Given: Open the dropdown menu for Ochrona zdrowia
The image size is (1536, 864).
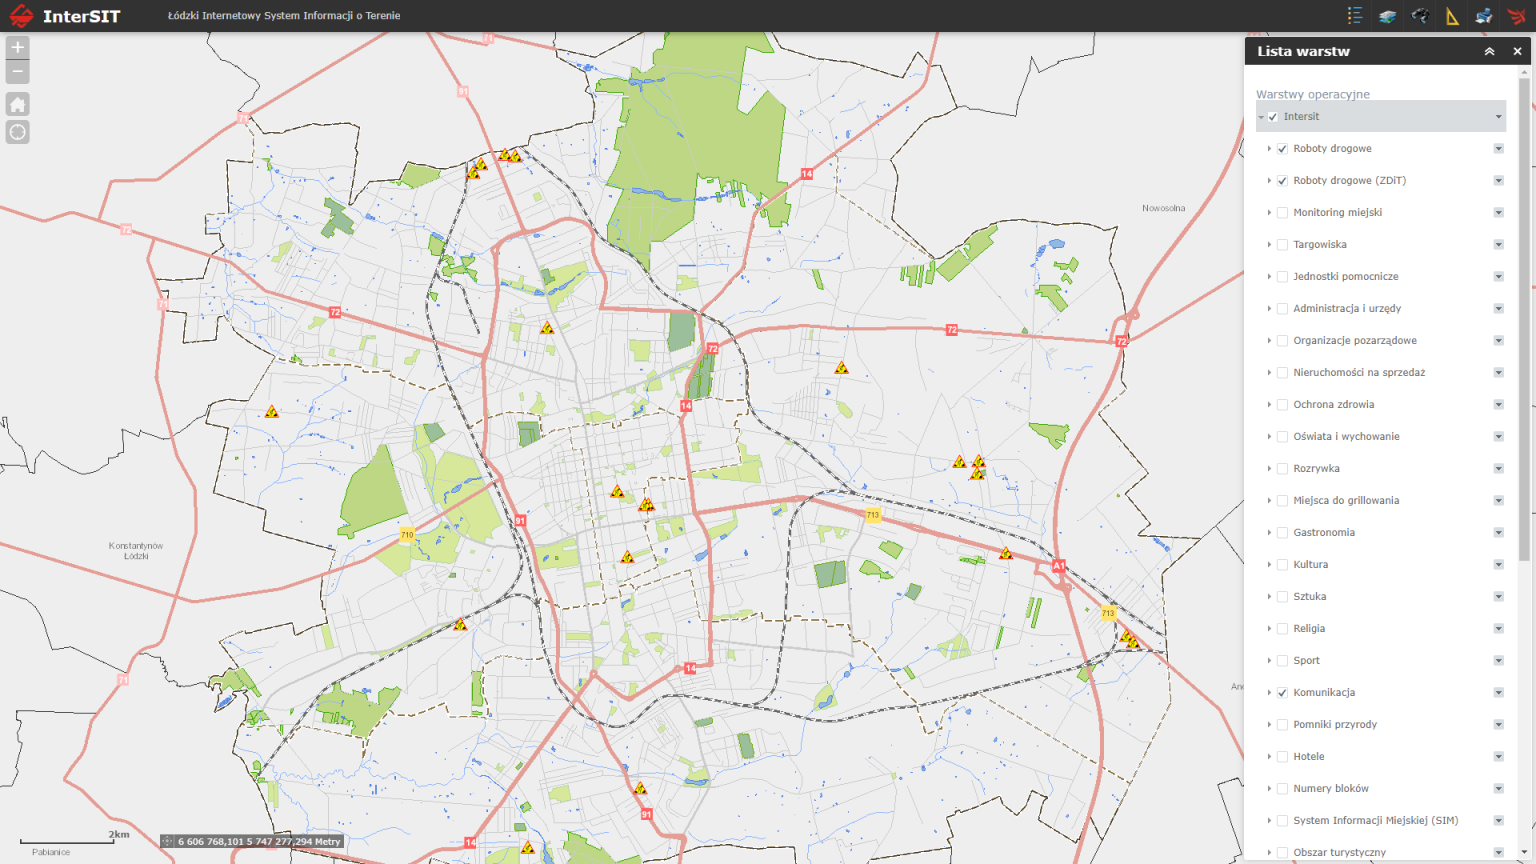Looking at the screenshot, I should click(x=1498, y=405).
